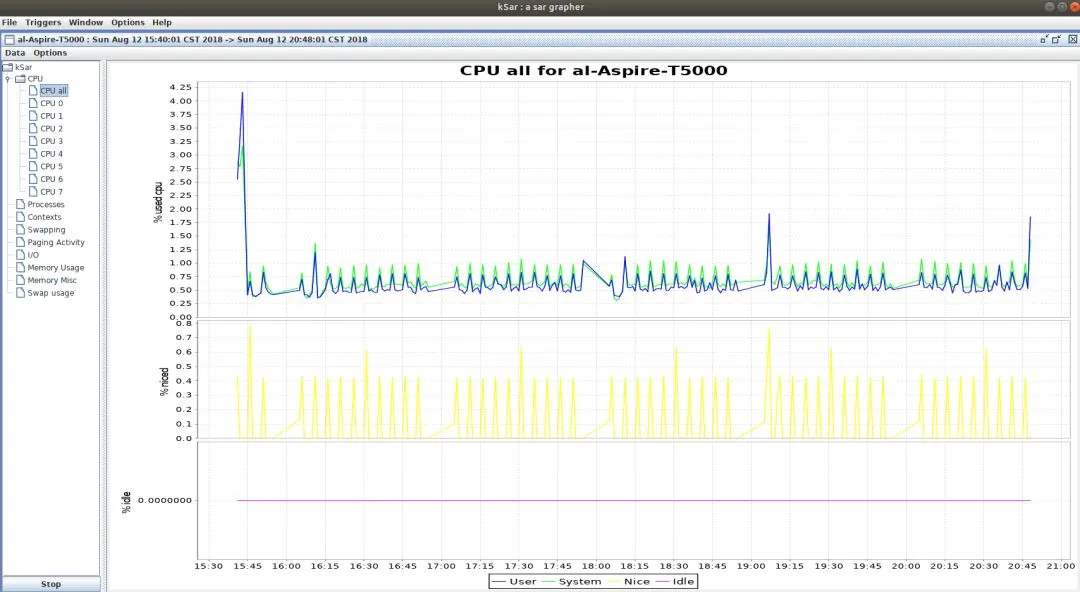Click the % used cpu axis label
The height and width of the screenshot is (592, 1080).
point(158,202)
